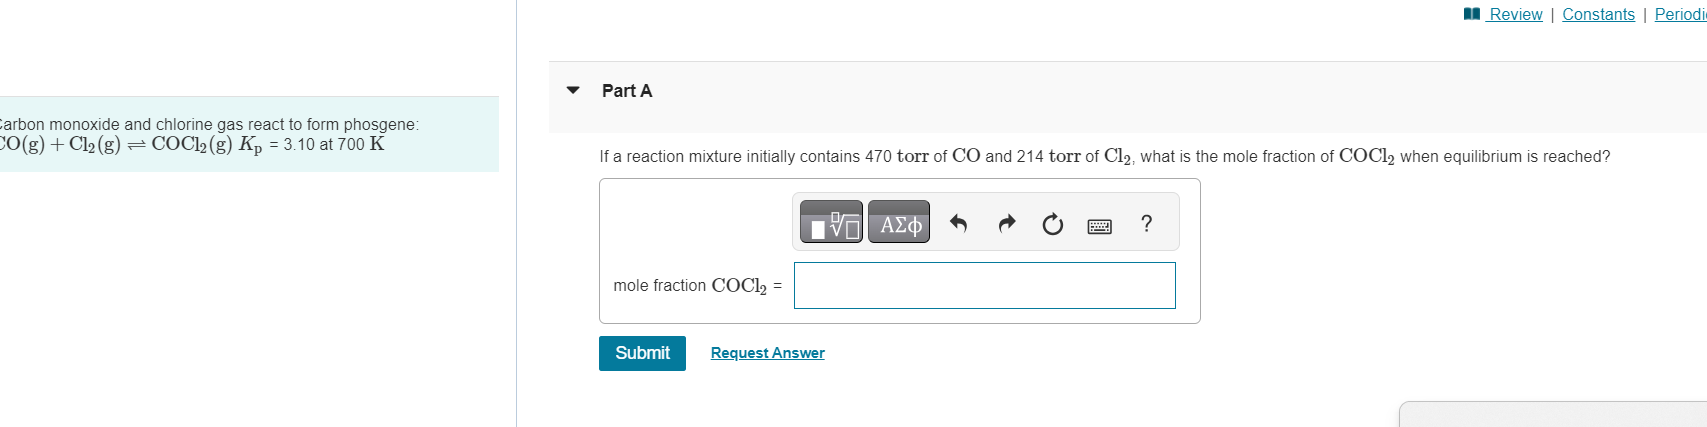
Task: Collapse the Part A section triangle
Action: click(573, 90)
